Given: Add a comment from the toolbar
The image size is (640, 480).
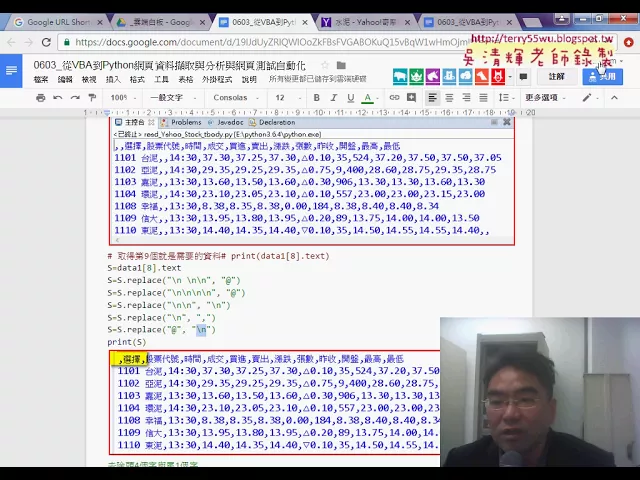Looking at the screenshot, I should [411, 98].
